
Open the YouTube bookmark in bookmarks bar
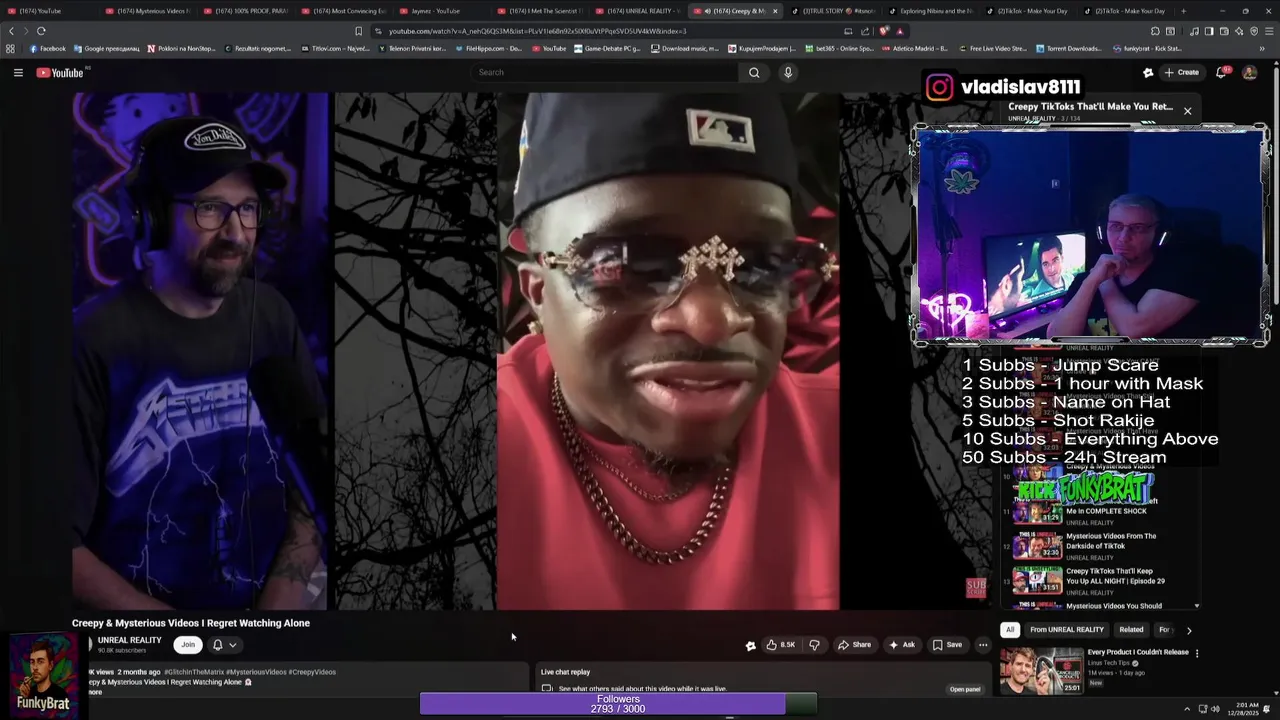tap(549, 48)
